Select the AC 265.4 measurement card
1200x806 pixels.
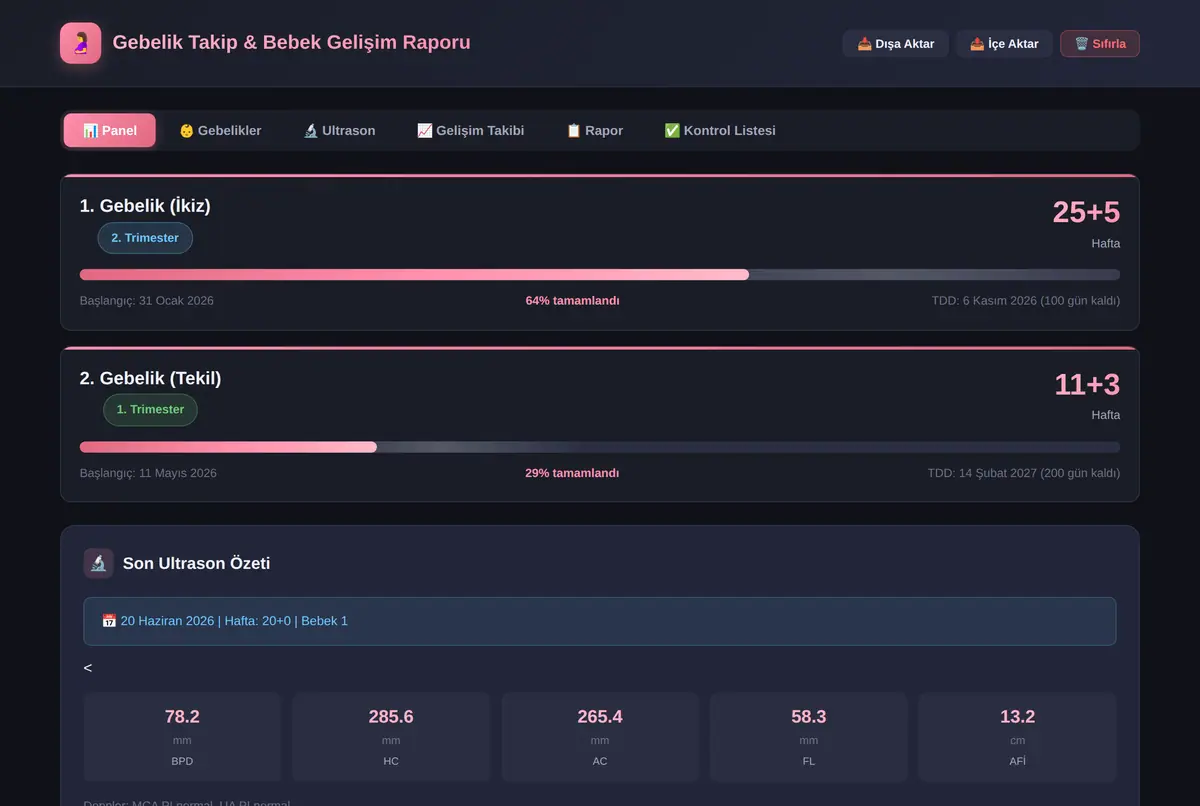pyautogui.click(x=600, y=737)
